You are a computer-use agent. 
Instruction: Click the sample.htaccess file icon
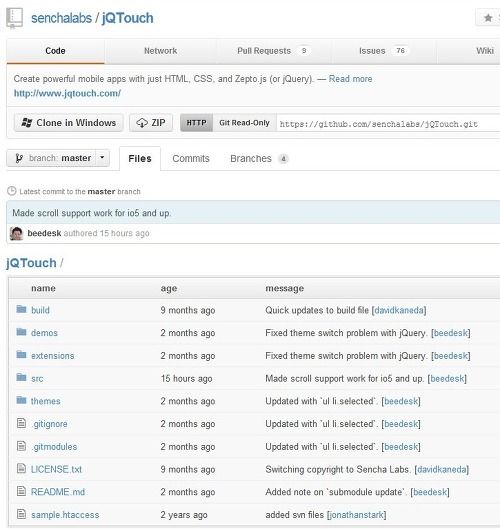coord(21,514)
